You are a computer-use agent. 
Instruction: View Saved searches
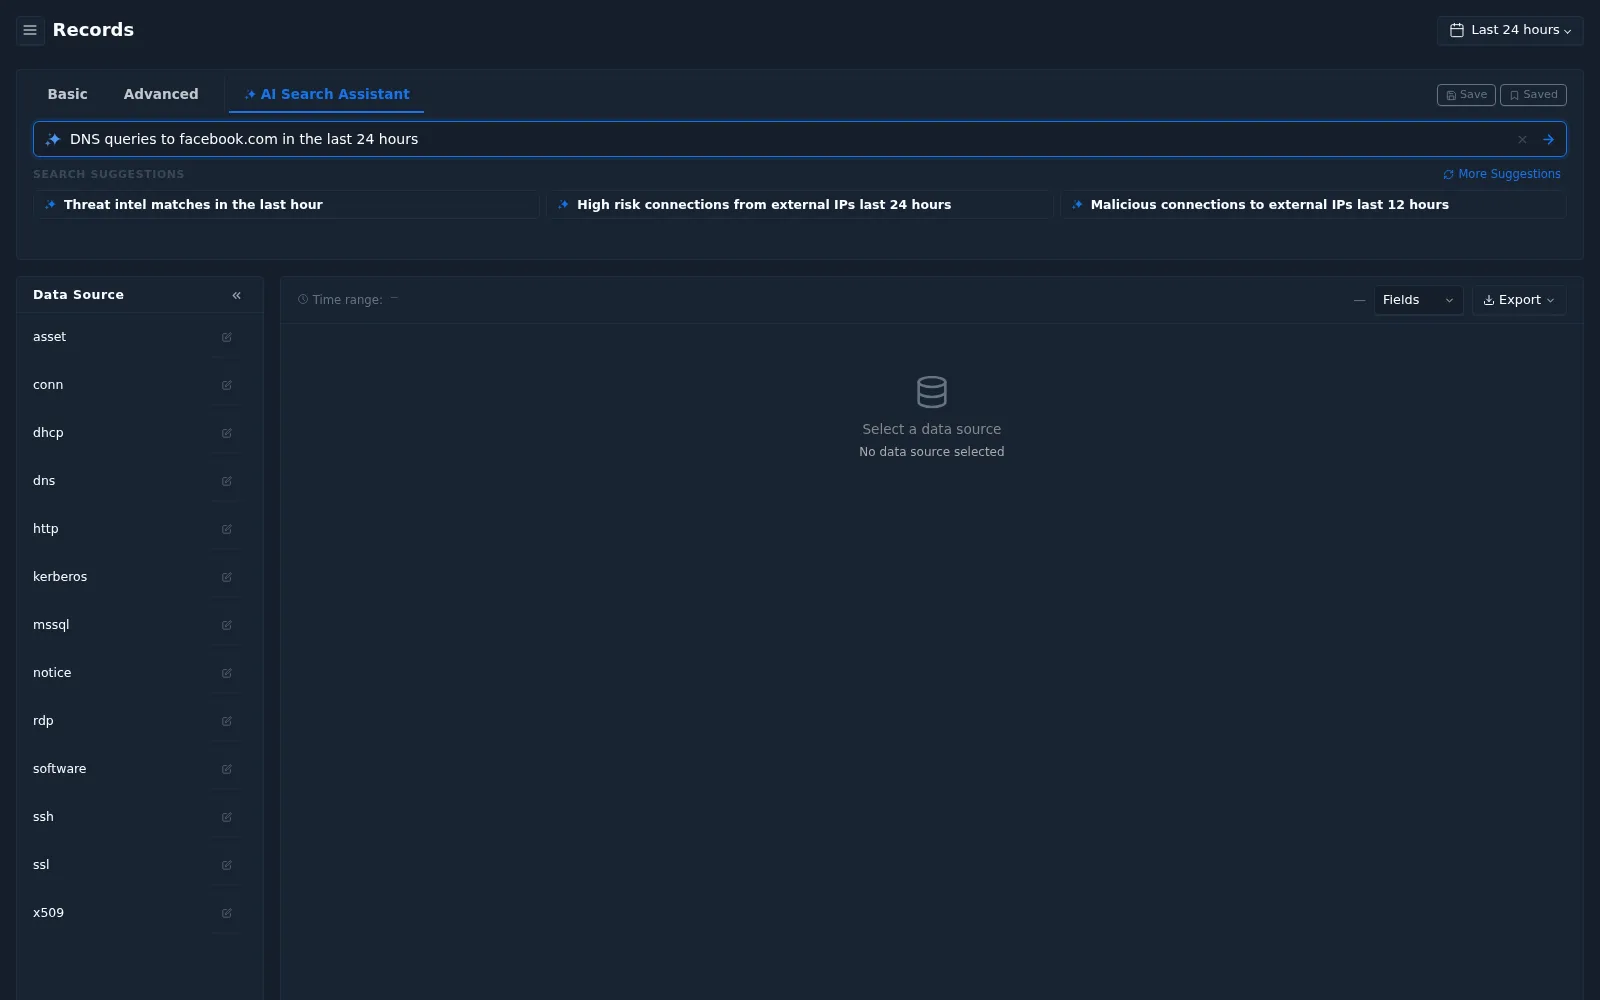(1533, 95)
